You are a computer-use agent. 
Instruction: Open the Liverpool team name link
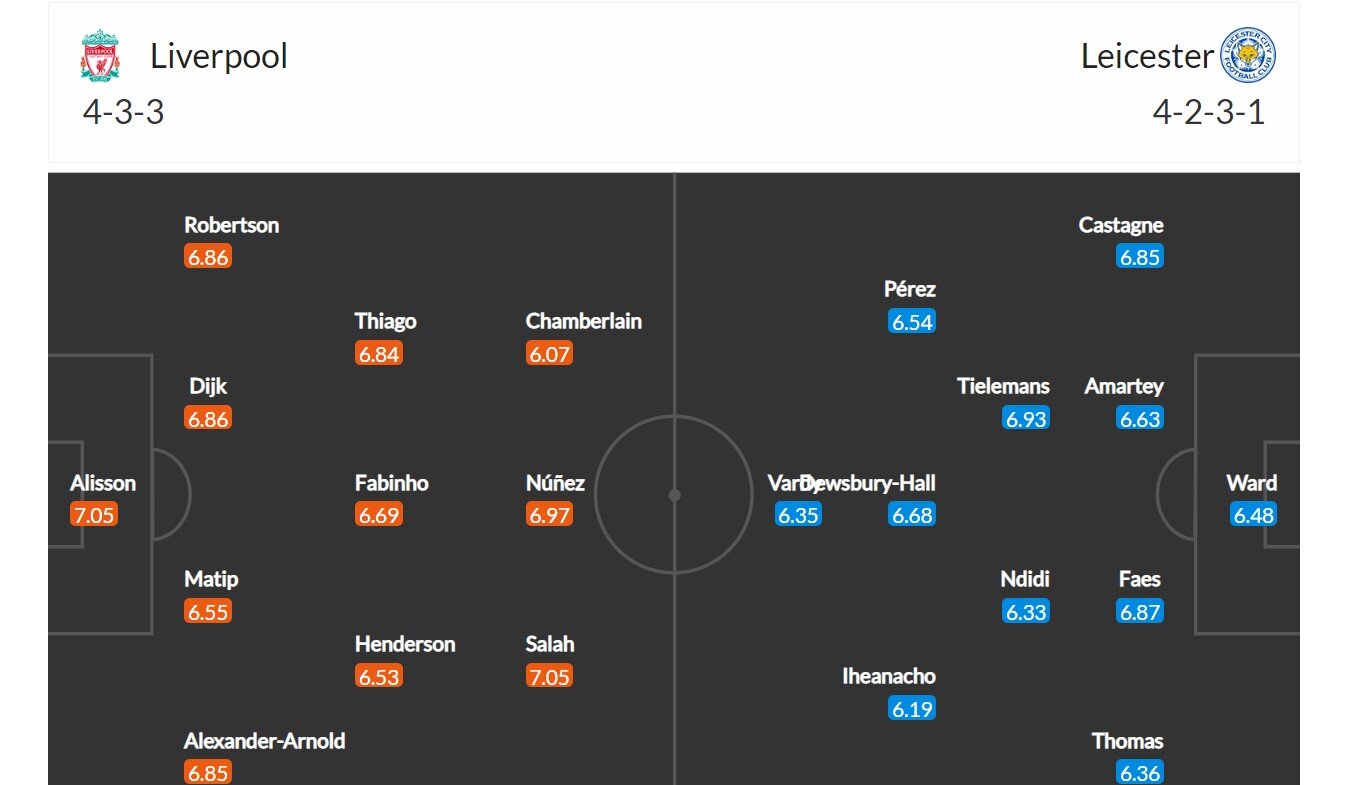[x=219, y=55]
